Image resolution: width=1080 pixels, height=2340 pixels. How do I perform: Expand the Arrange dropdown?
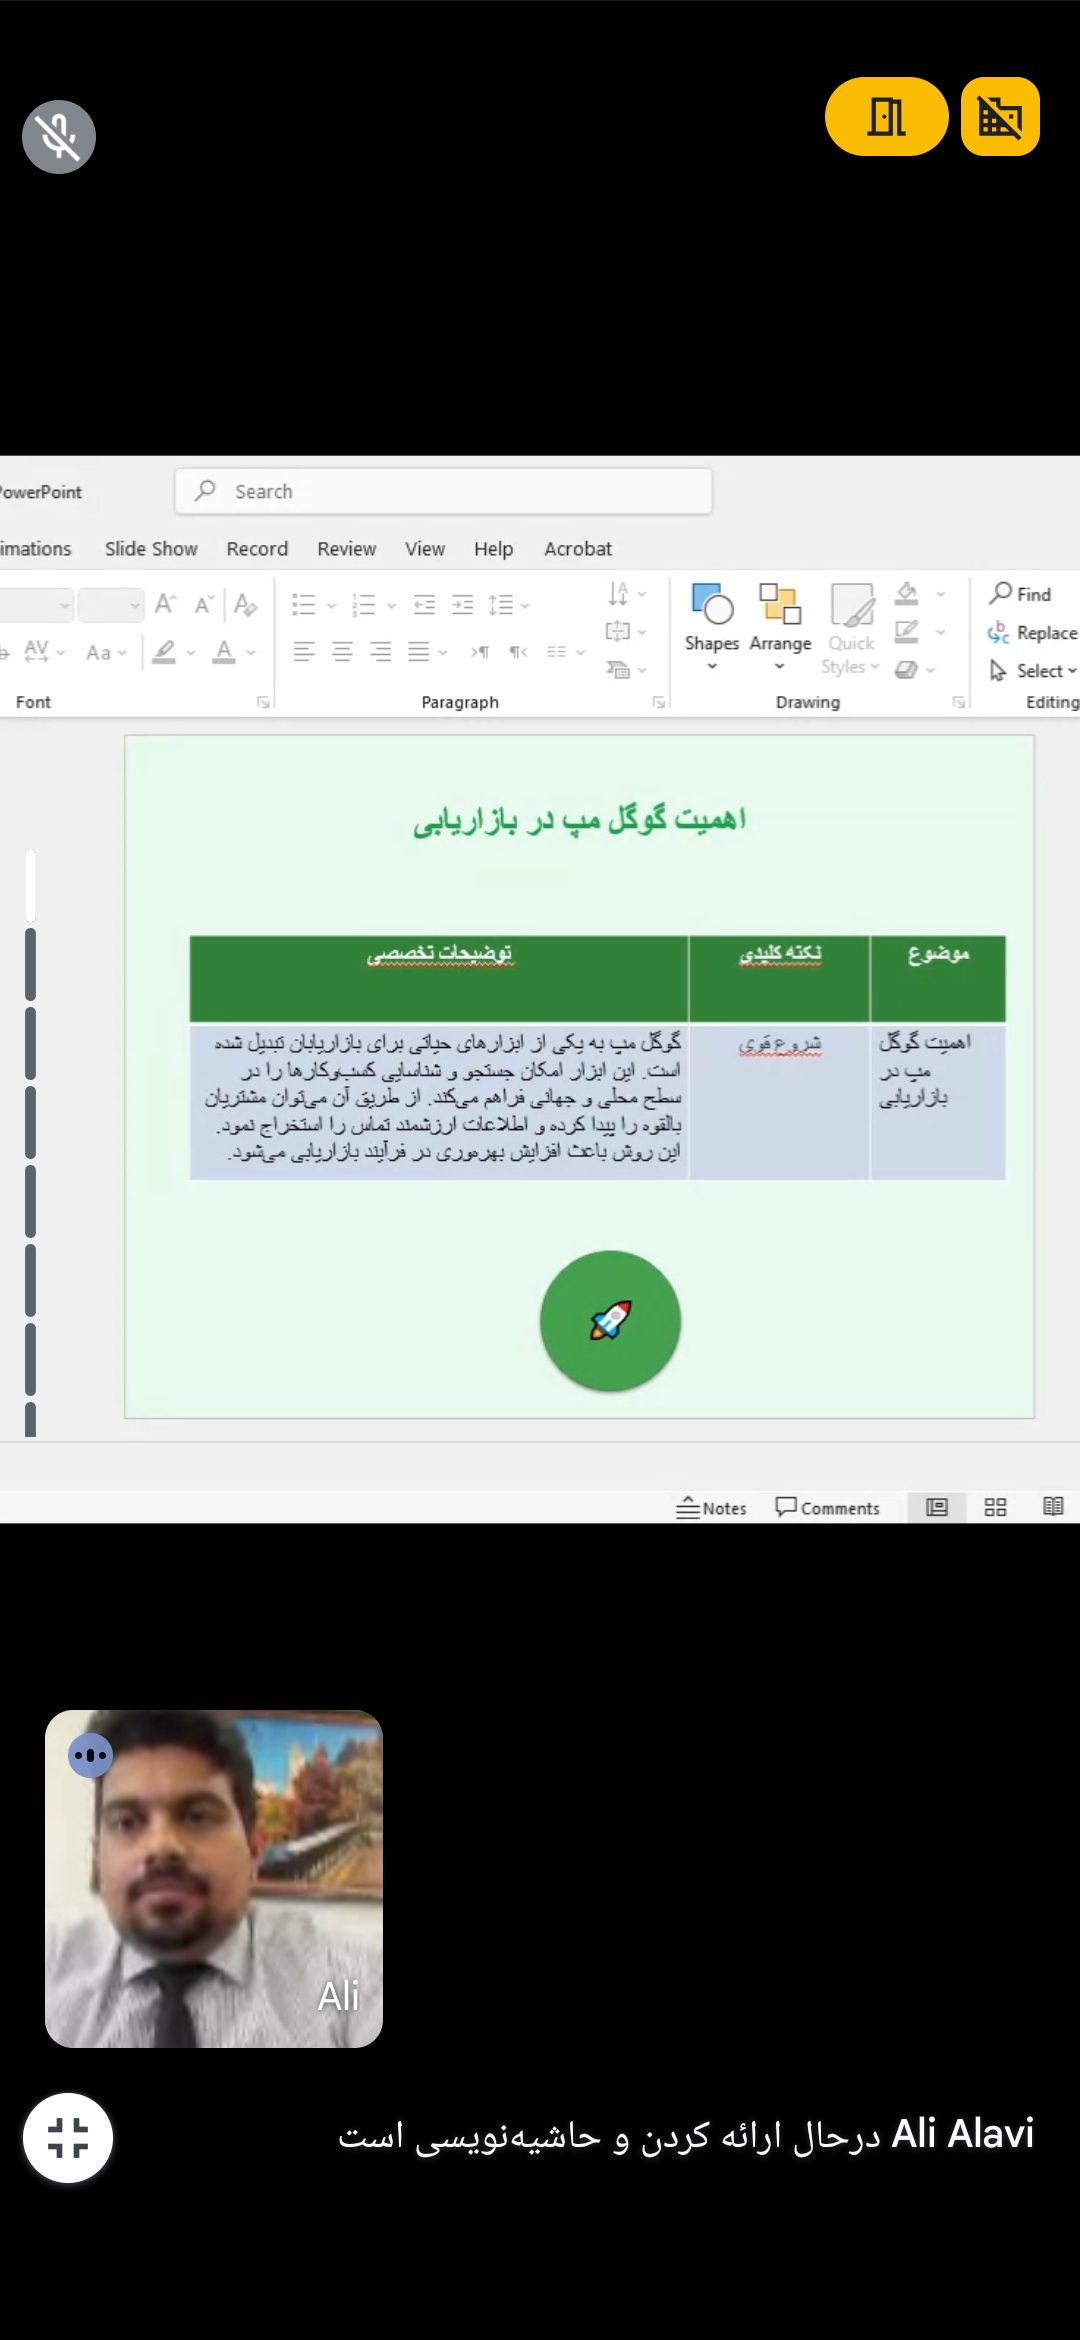tap(780, 627)
